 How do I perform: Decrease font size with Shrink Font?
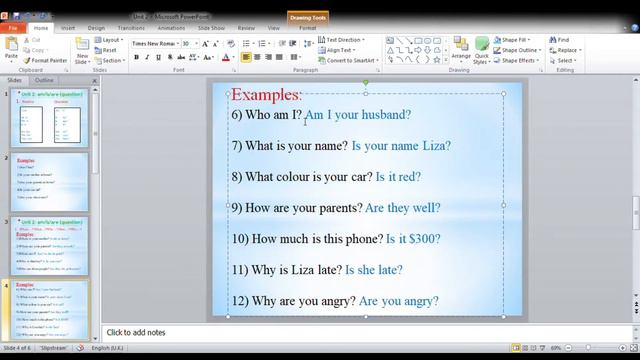(x=216, y=44)
